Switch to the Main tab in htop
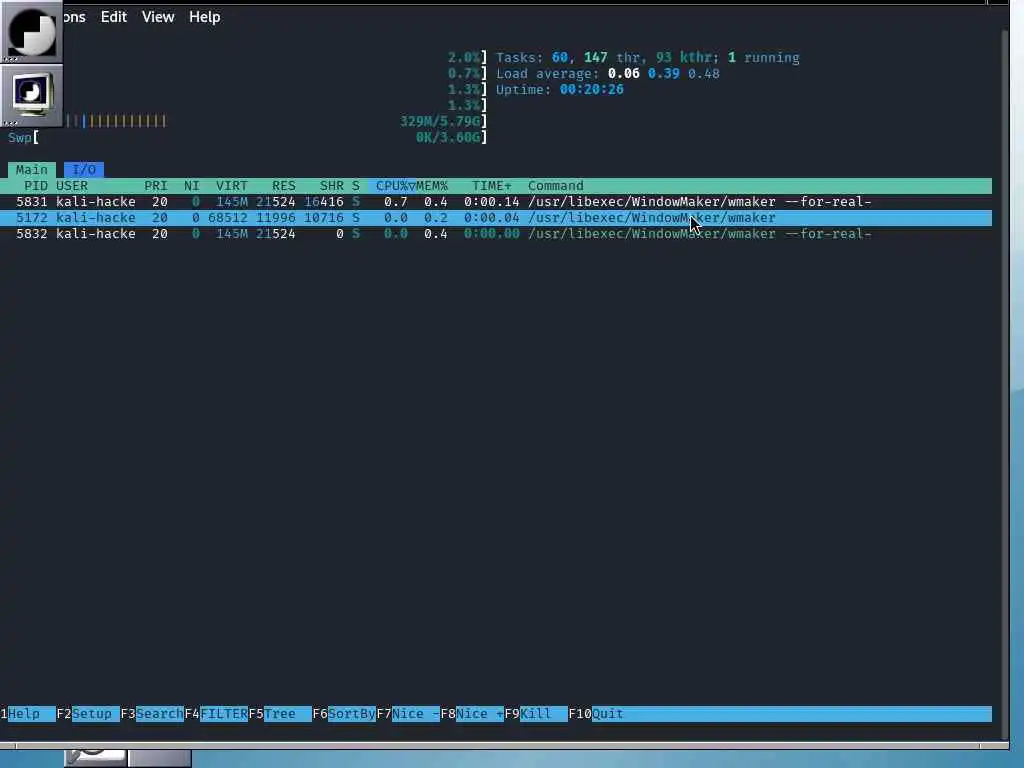This screenshot has height=768, width=1024. pyautogui.click(x=32, y=170)
